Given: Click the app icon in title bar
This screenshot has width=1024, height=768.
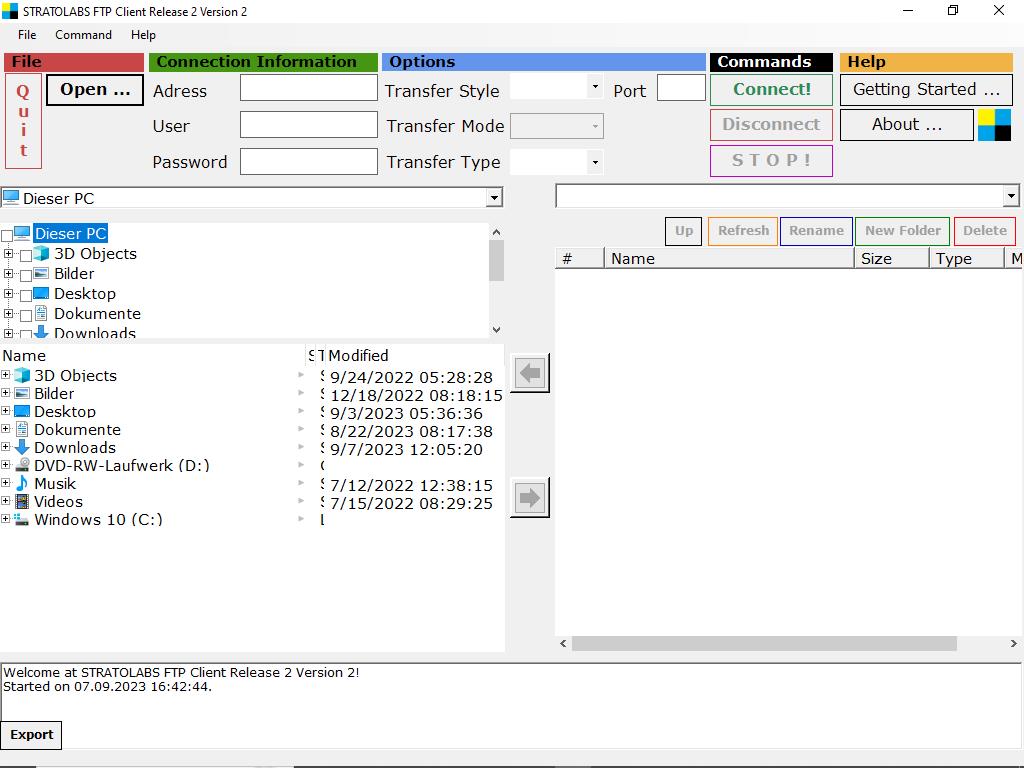Looking at the screenshot, I should tap(10, 11).
